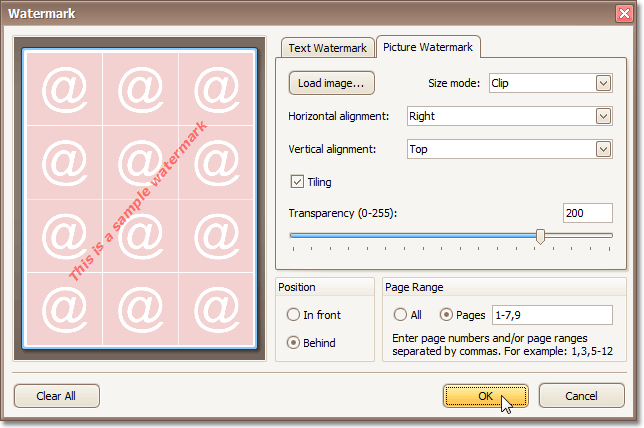The image size is (644, 428).
Task: Expand the Vertical alignment dropdown
Action: (603, 149)
